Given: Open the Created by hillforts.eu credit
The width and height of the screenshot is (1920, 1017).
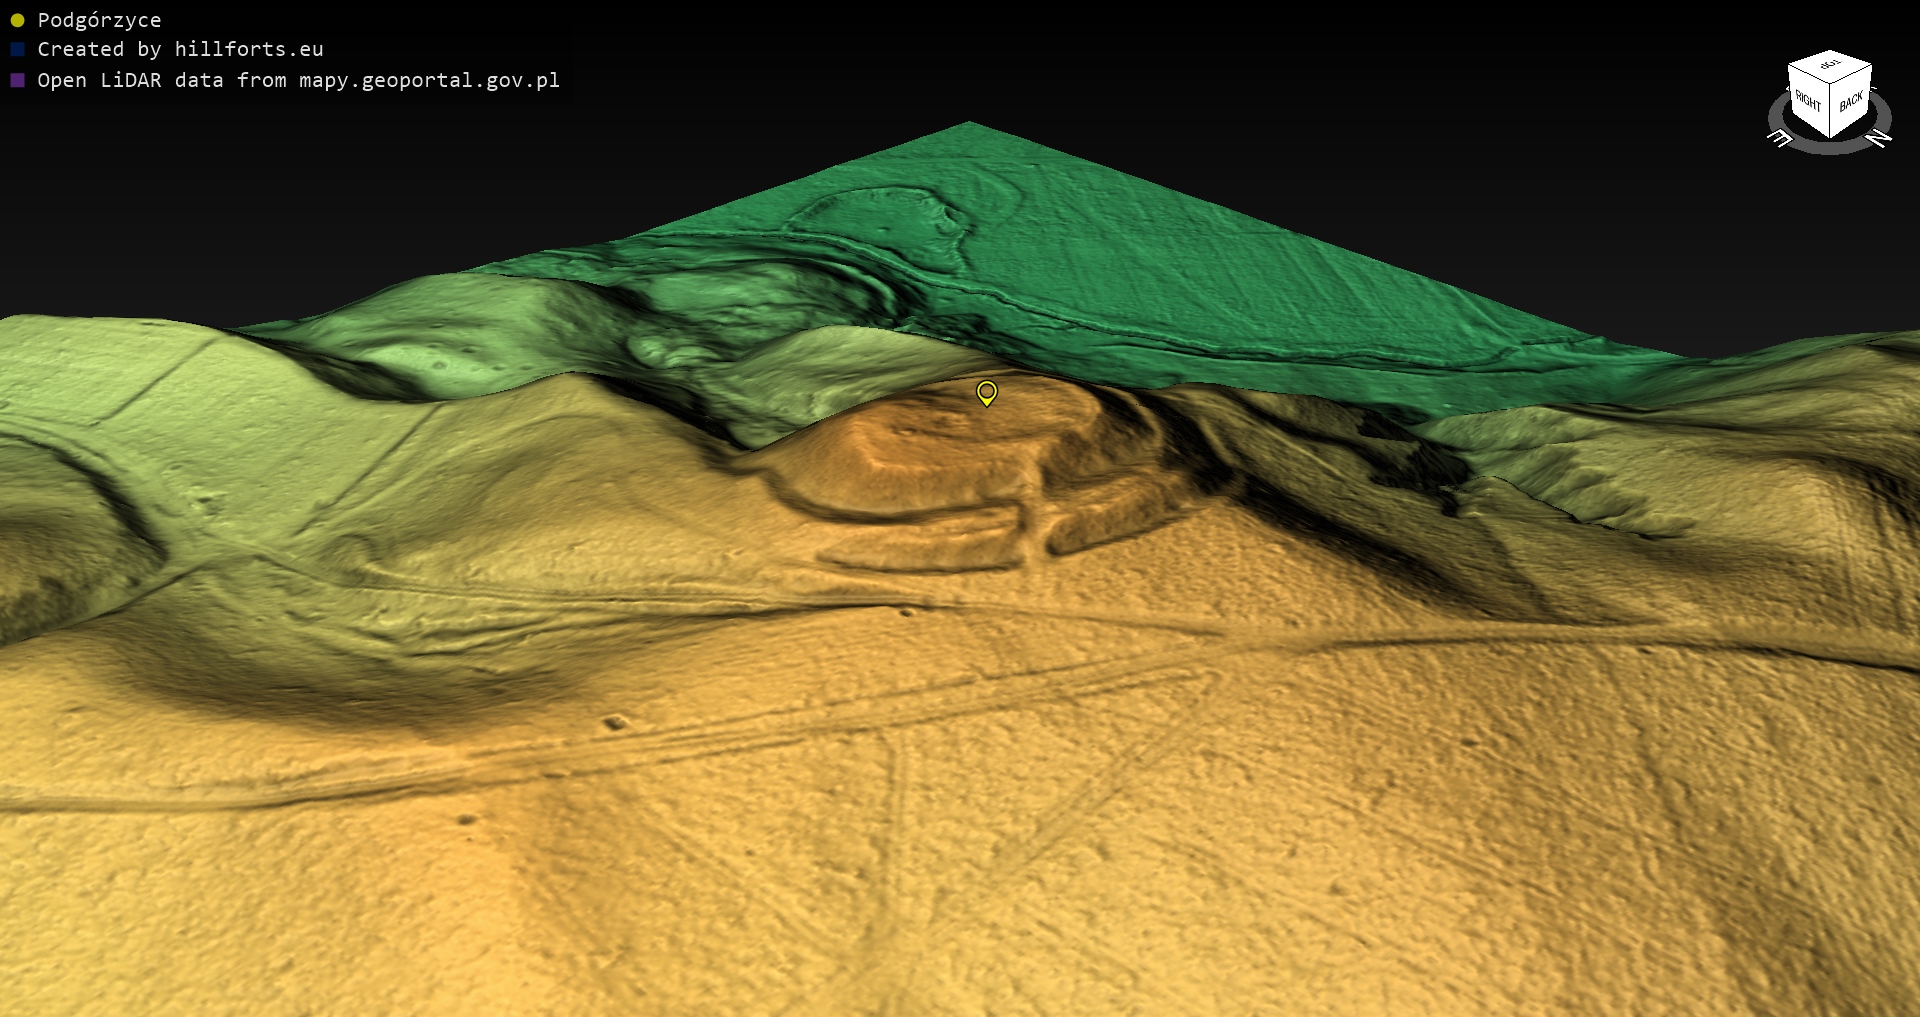Looking at the screenshot, I should (180, 49).
